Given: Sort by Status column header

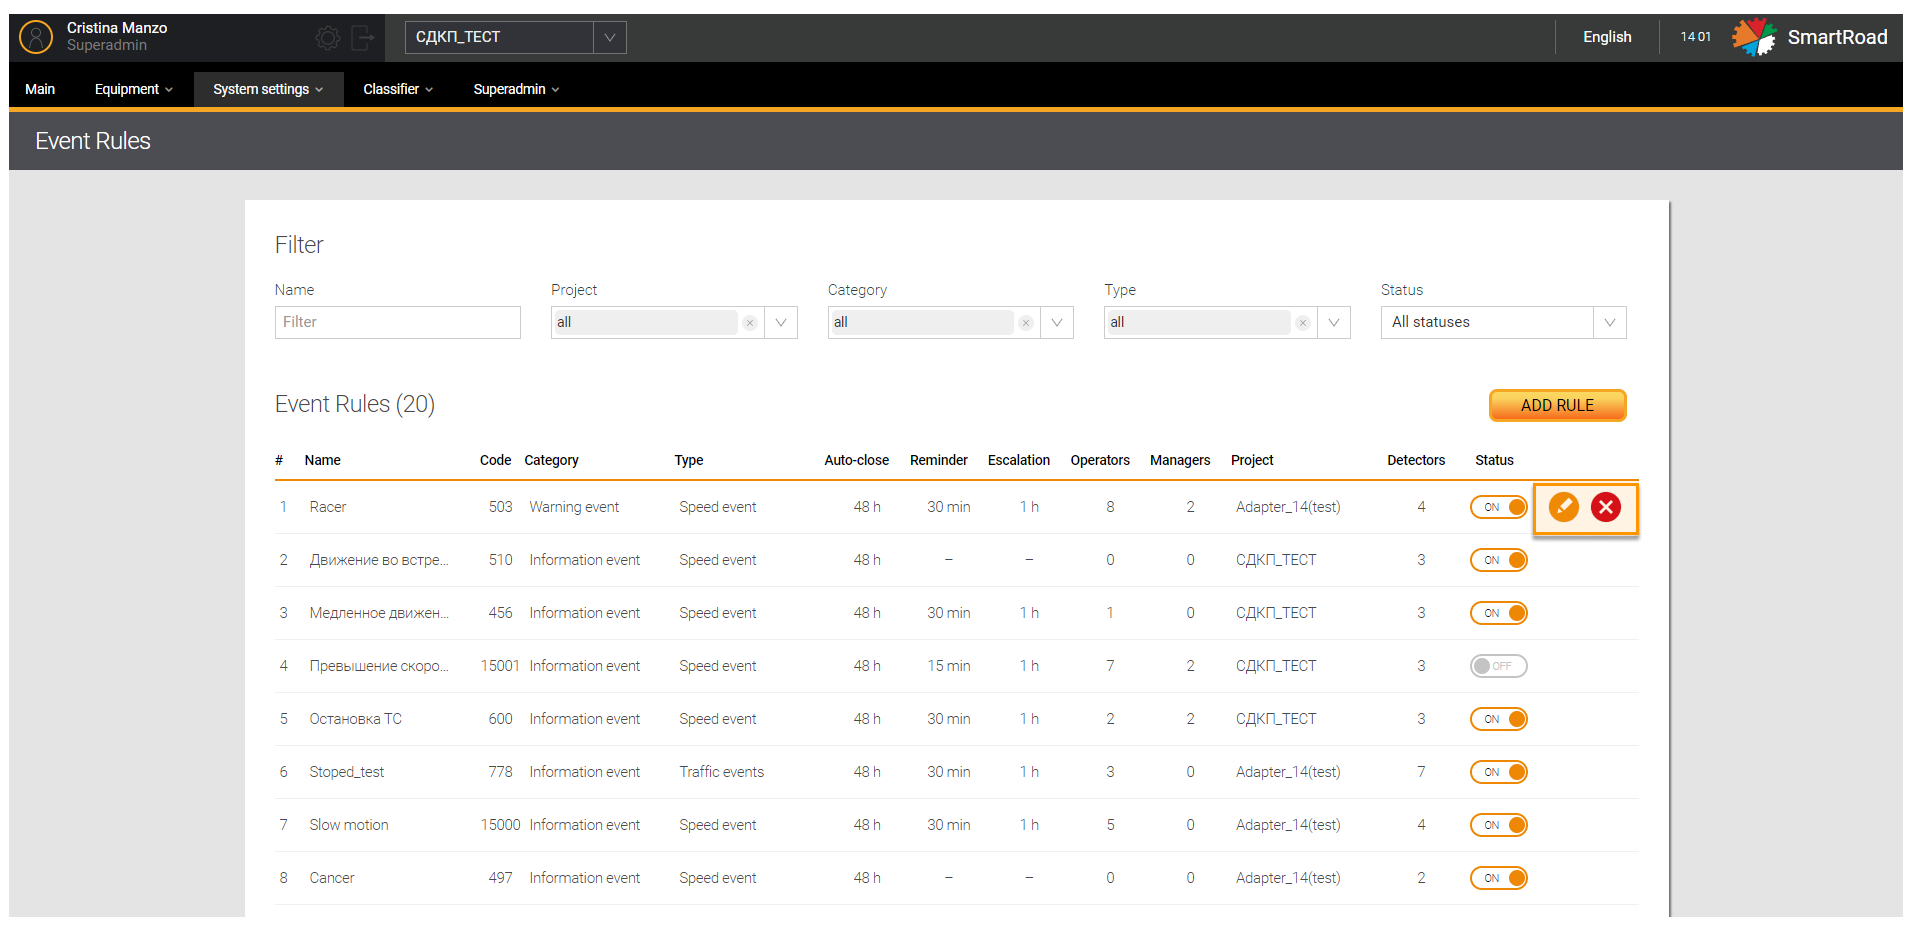Looking at the screenshot, I should click(x=1494, y=460).
